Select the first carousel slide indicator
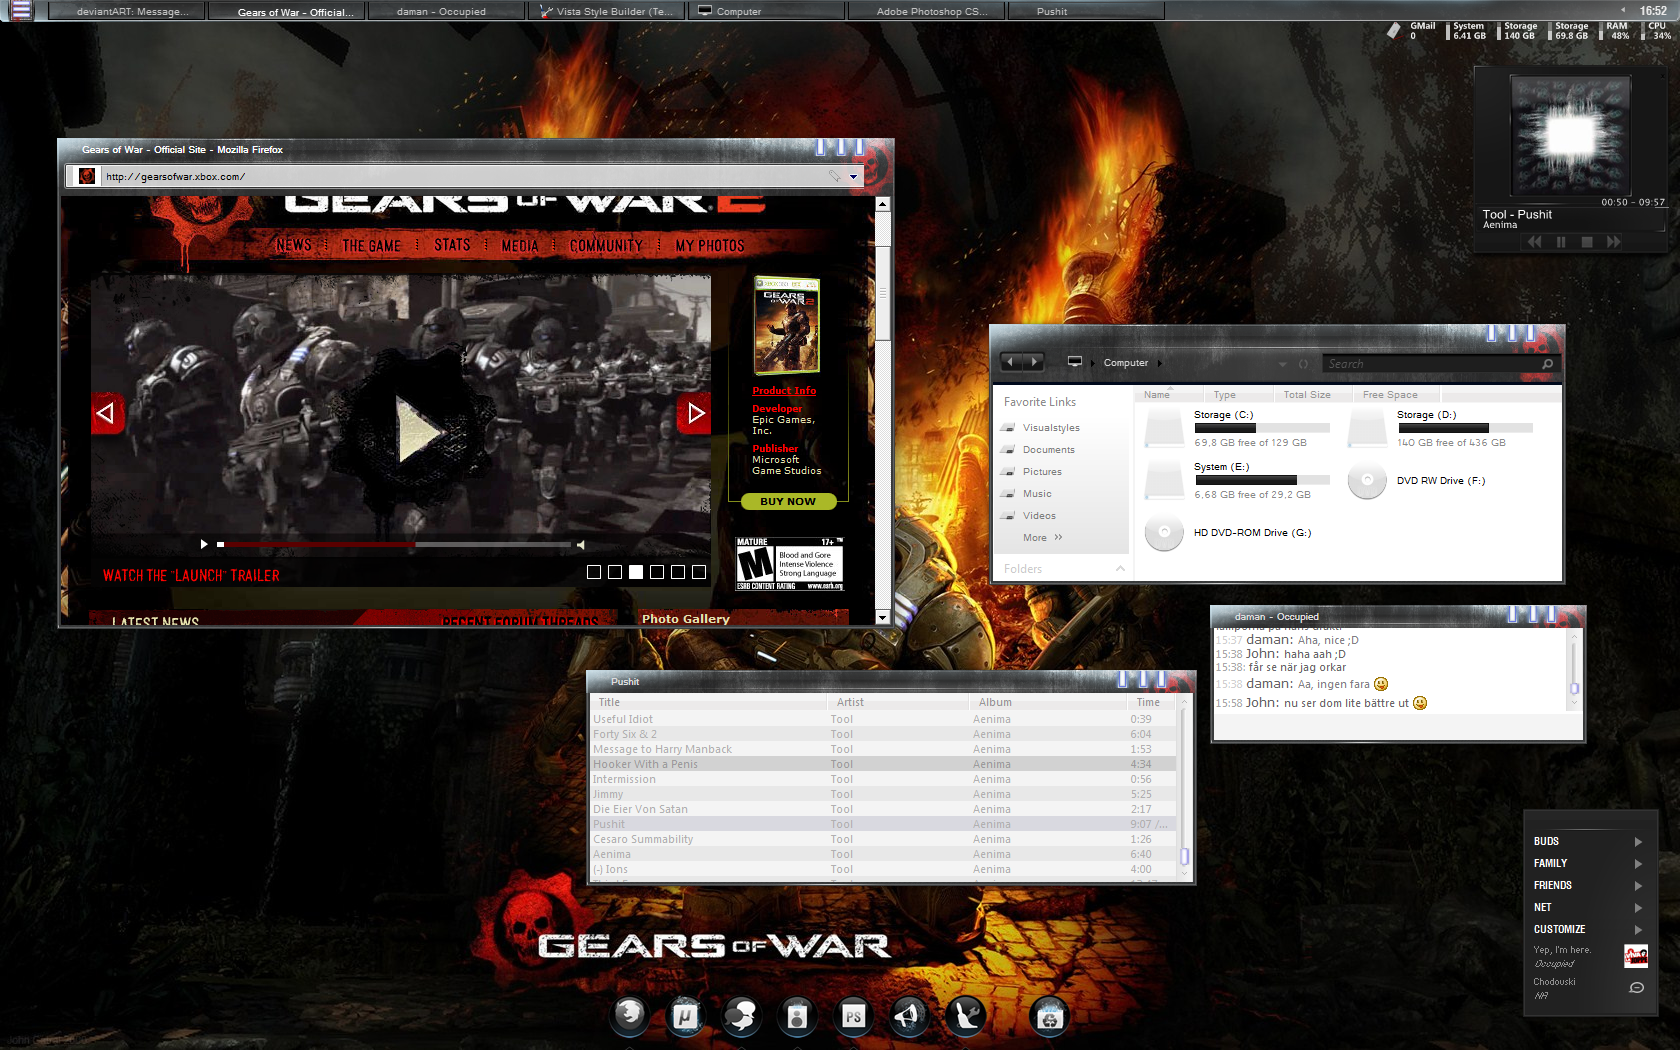Screen dimensions: 1680x1050 pyautogui.click(x=594, y=572)
